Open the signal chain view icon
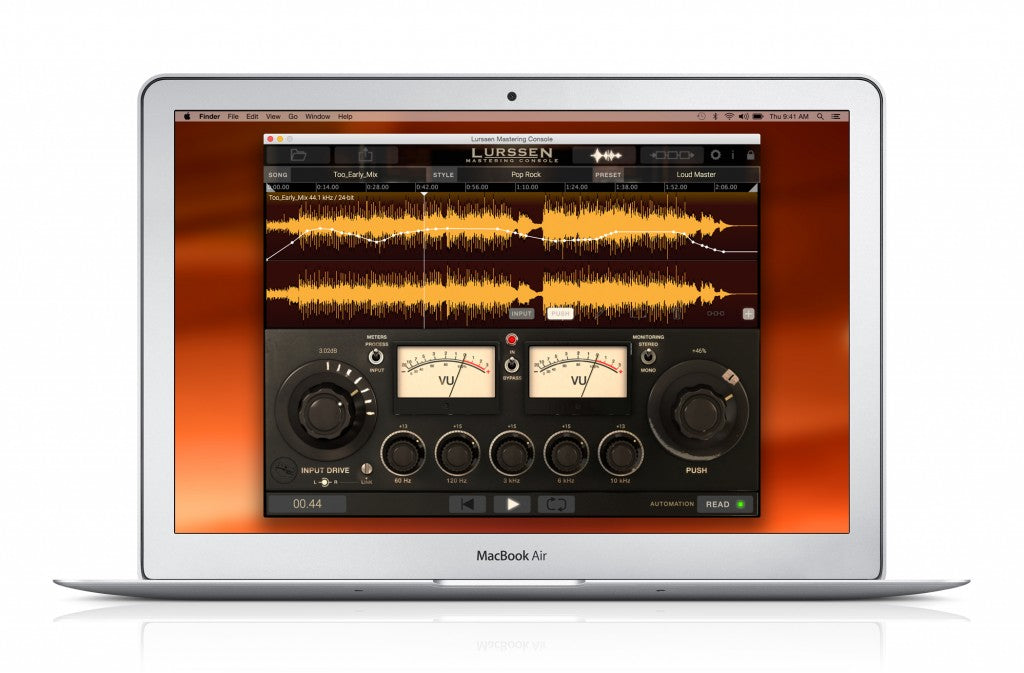 pyautogui.click(x=672, y=155)
